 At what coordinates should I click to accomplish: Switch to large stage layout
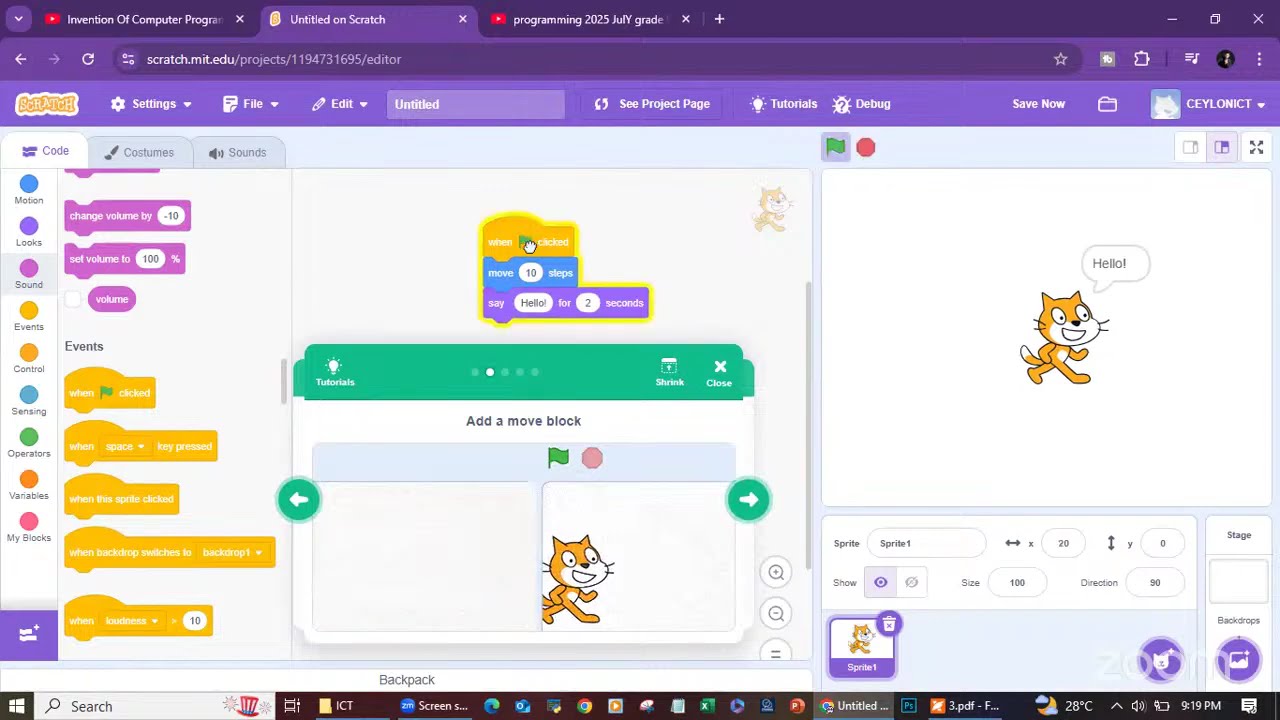coord(1222,148)
